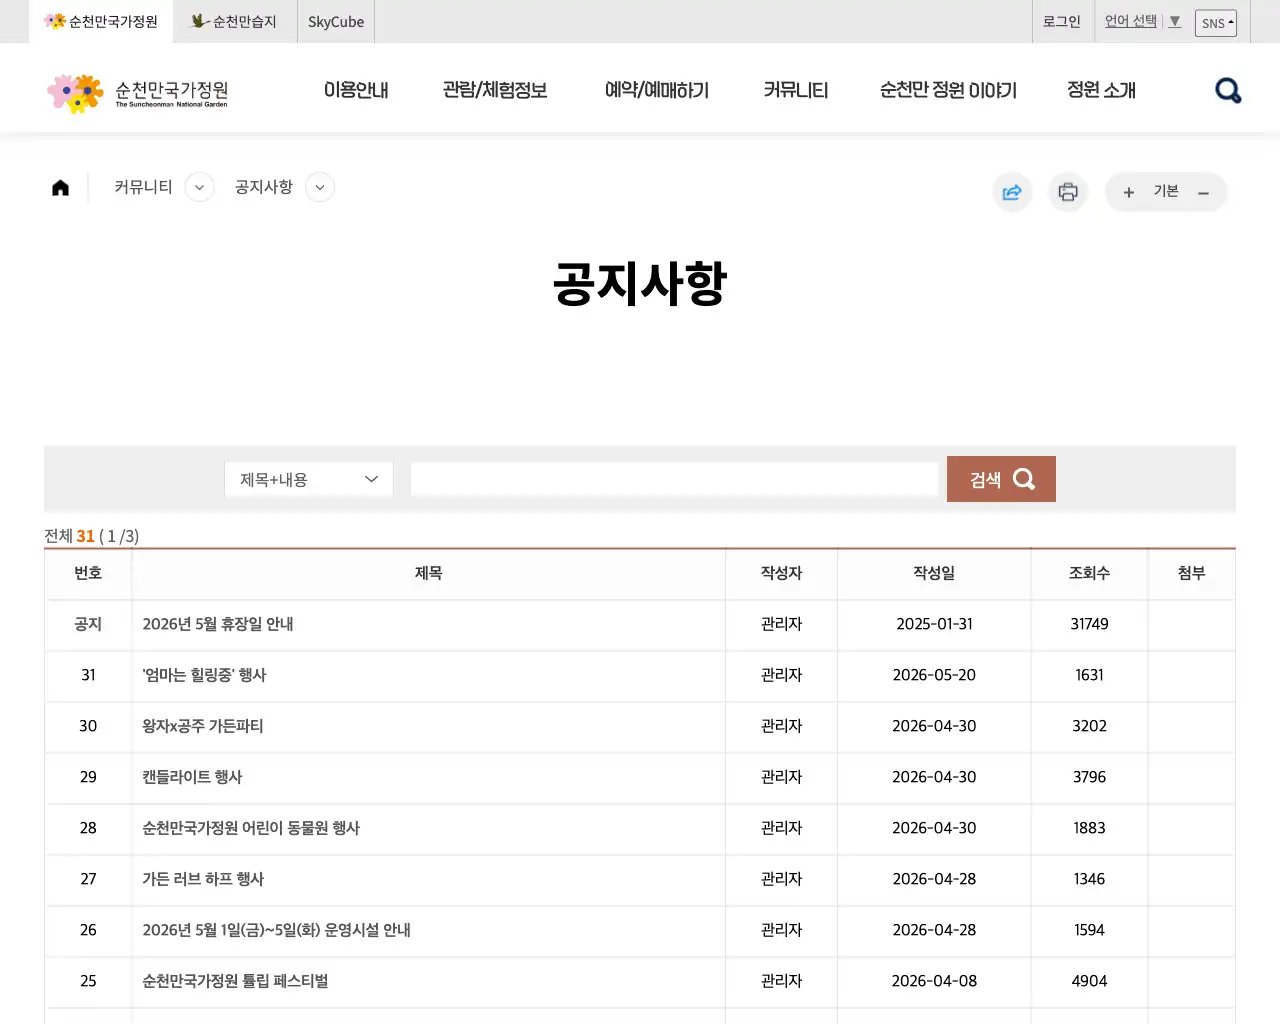Switch to the SkyCube top tab
This screenshot has height=1024, width=1280.
336,21
